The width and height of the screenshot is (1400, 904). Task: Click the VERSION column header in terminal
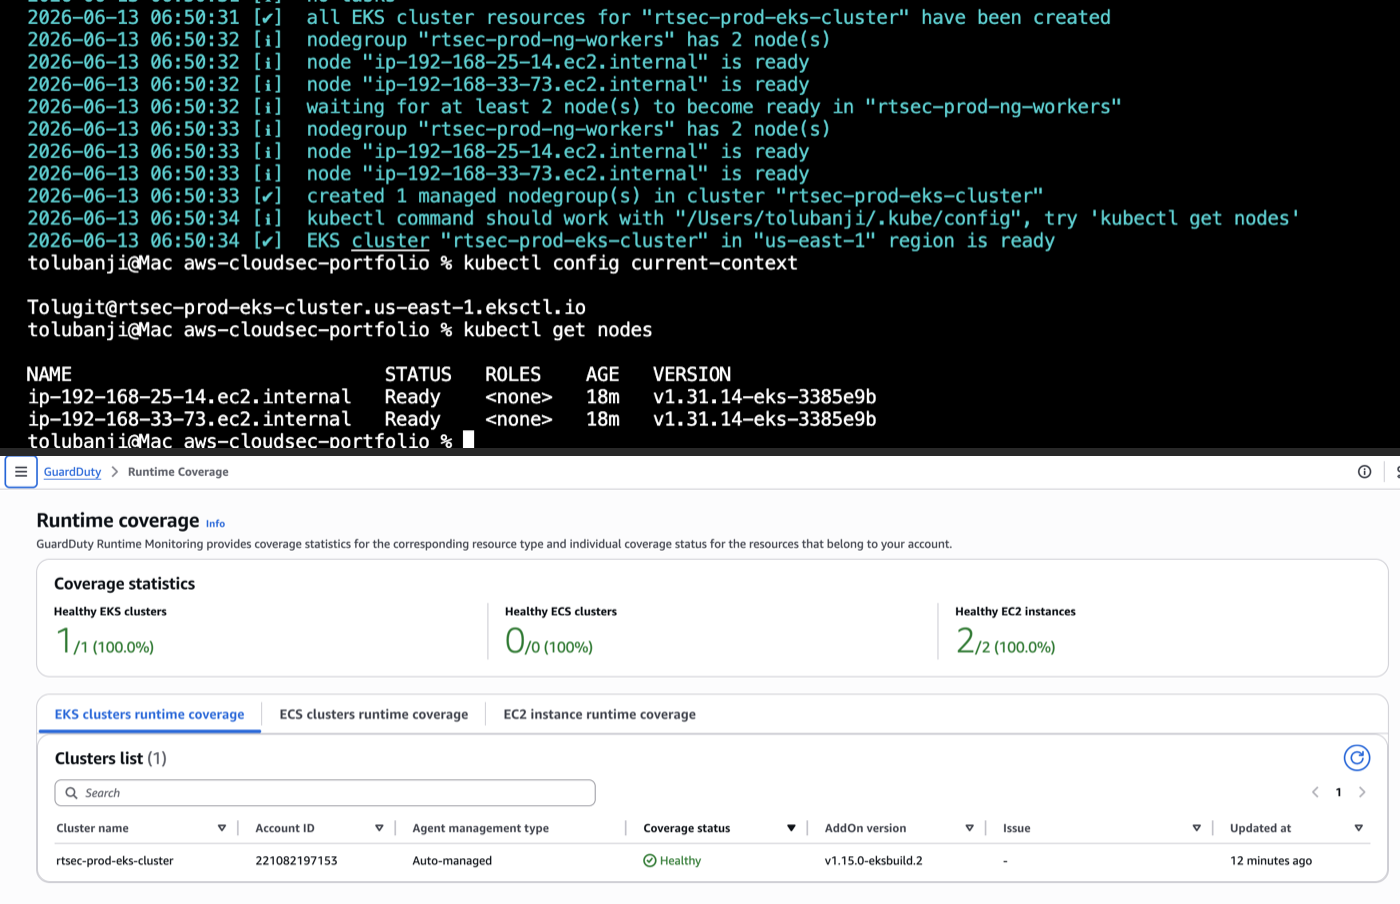pyautogui.click(x=692, y=375)
